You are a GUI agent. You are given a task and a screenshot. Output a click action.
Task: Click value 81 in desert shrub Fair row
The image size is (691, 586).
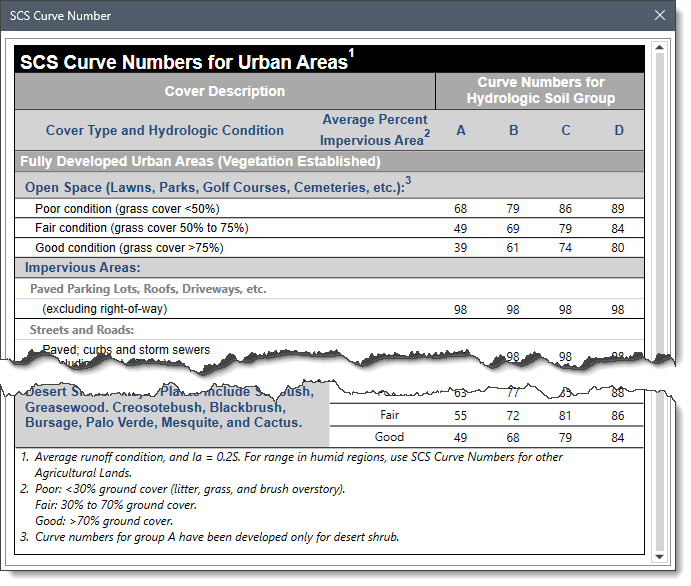click(565, 415)
